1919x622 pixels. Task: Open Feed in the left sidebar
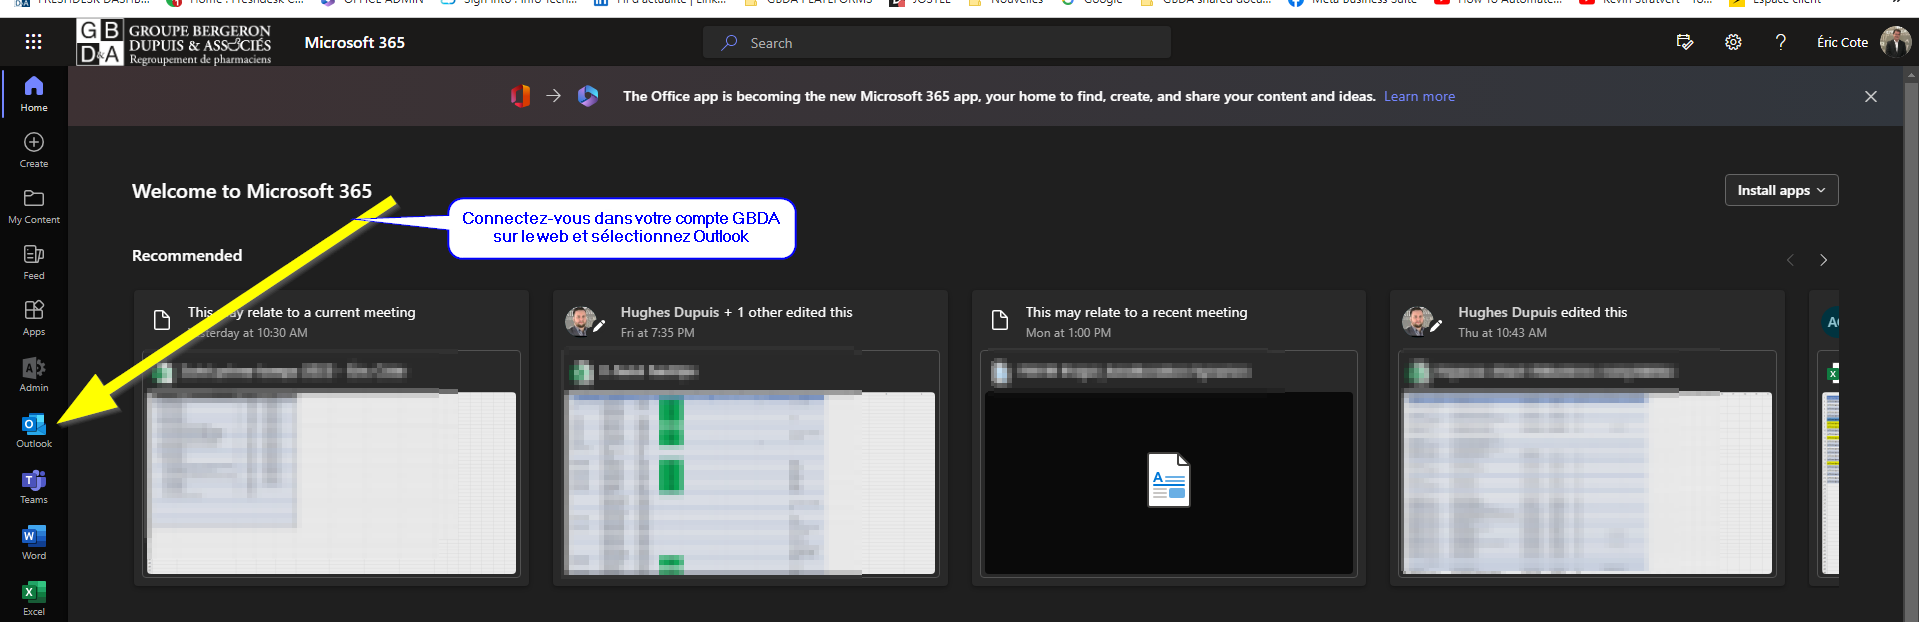coord(34,262)
